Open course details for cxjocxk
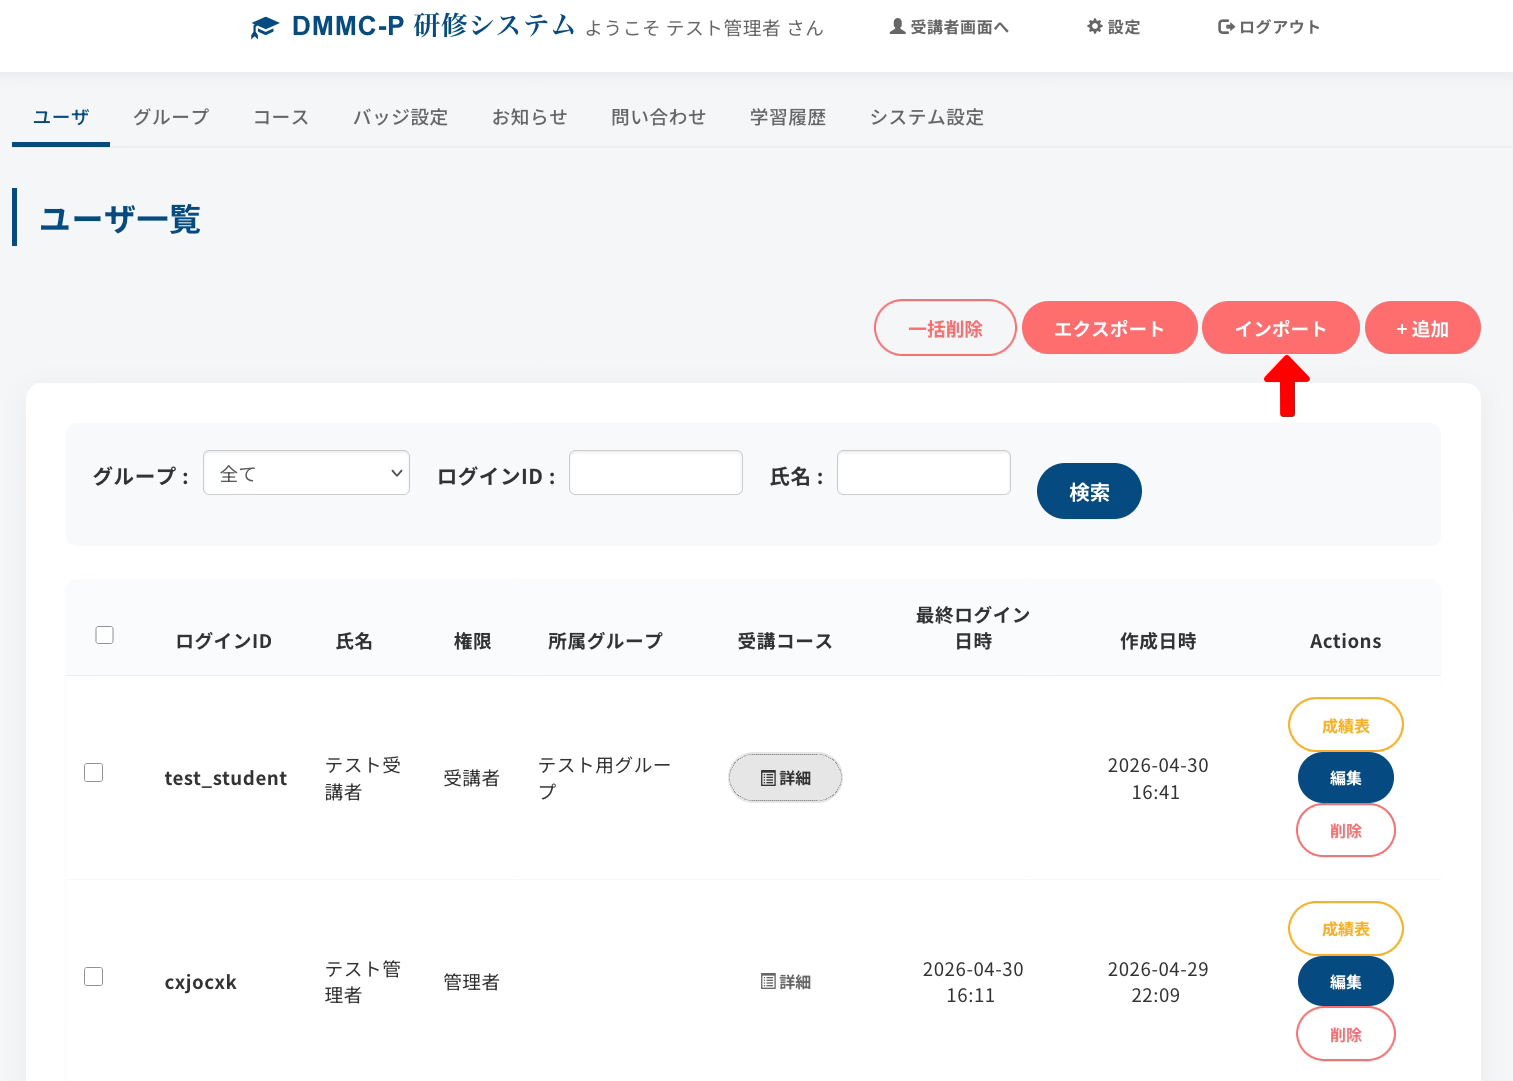This screenshot has width=1513, height=1081. click(785, 982)
